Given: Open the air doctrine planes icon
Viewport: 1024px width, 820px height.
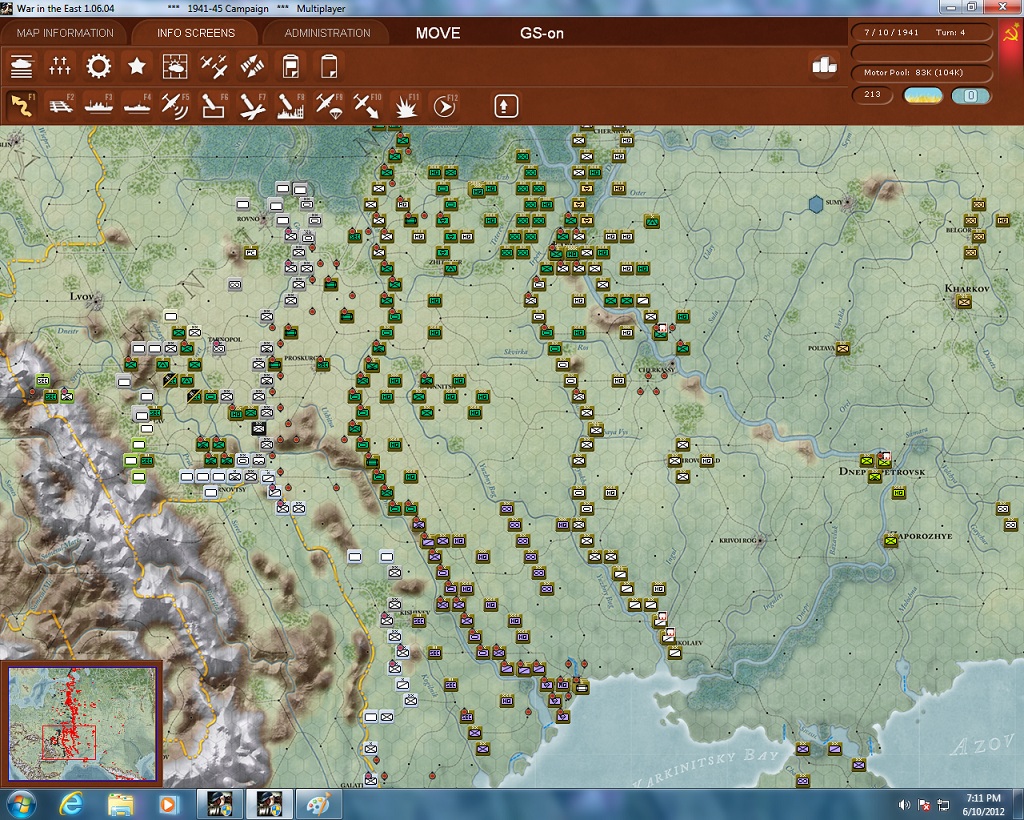Looking at the screenshot, I should coord(214,66).
